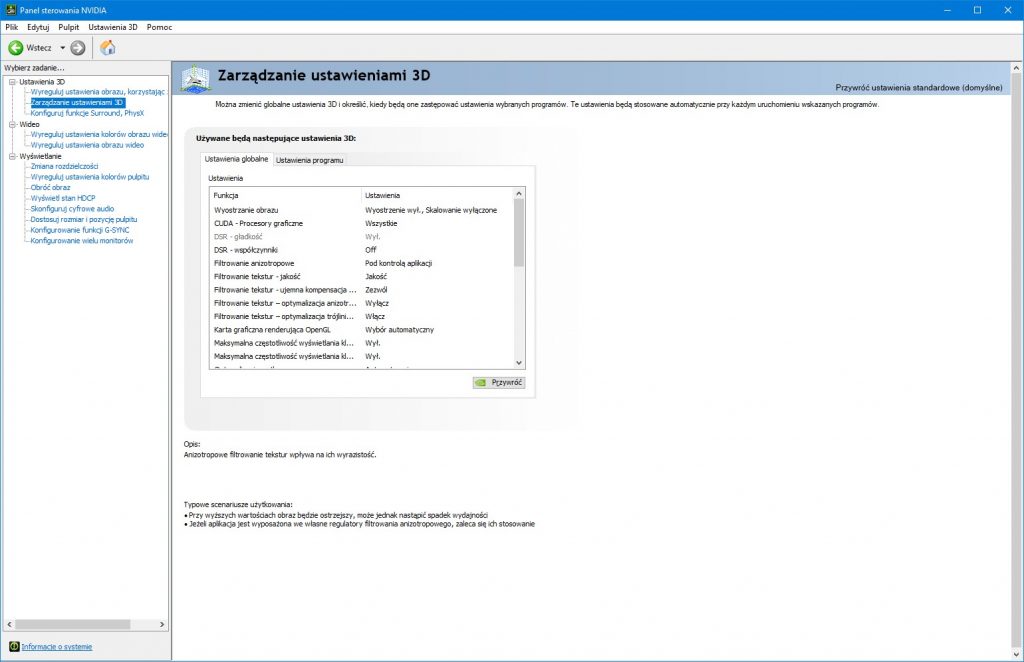Click the green Wstecz back arrow icon
Image resolution: width=1024 pixels, height=662 pixels.
click(x=16, y=48)
